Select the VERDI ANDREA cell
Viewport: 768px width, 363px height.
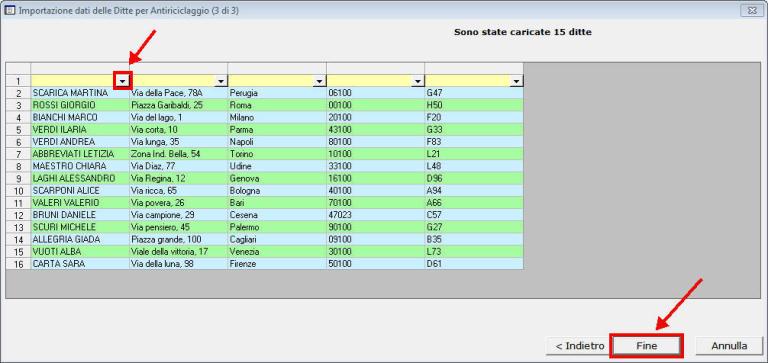point(80,142)
